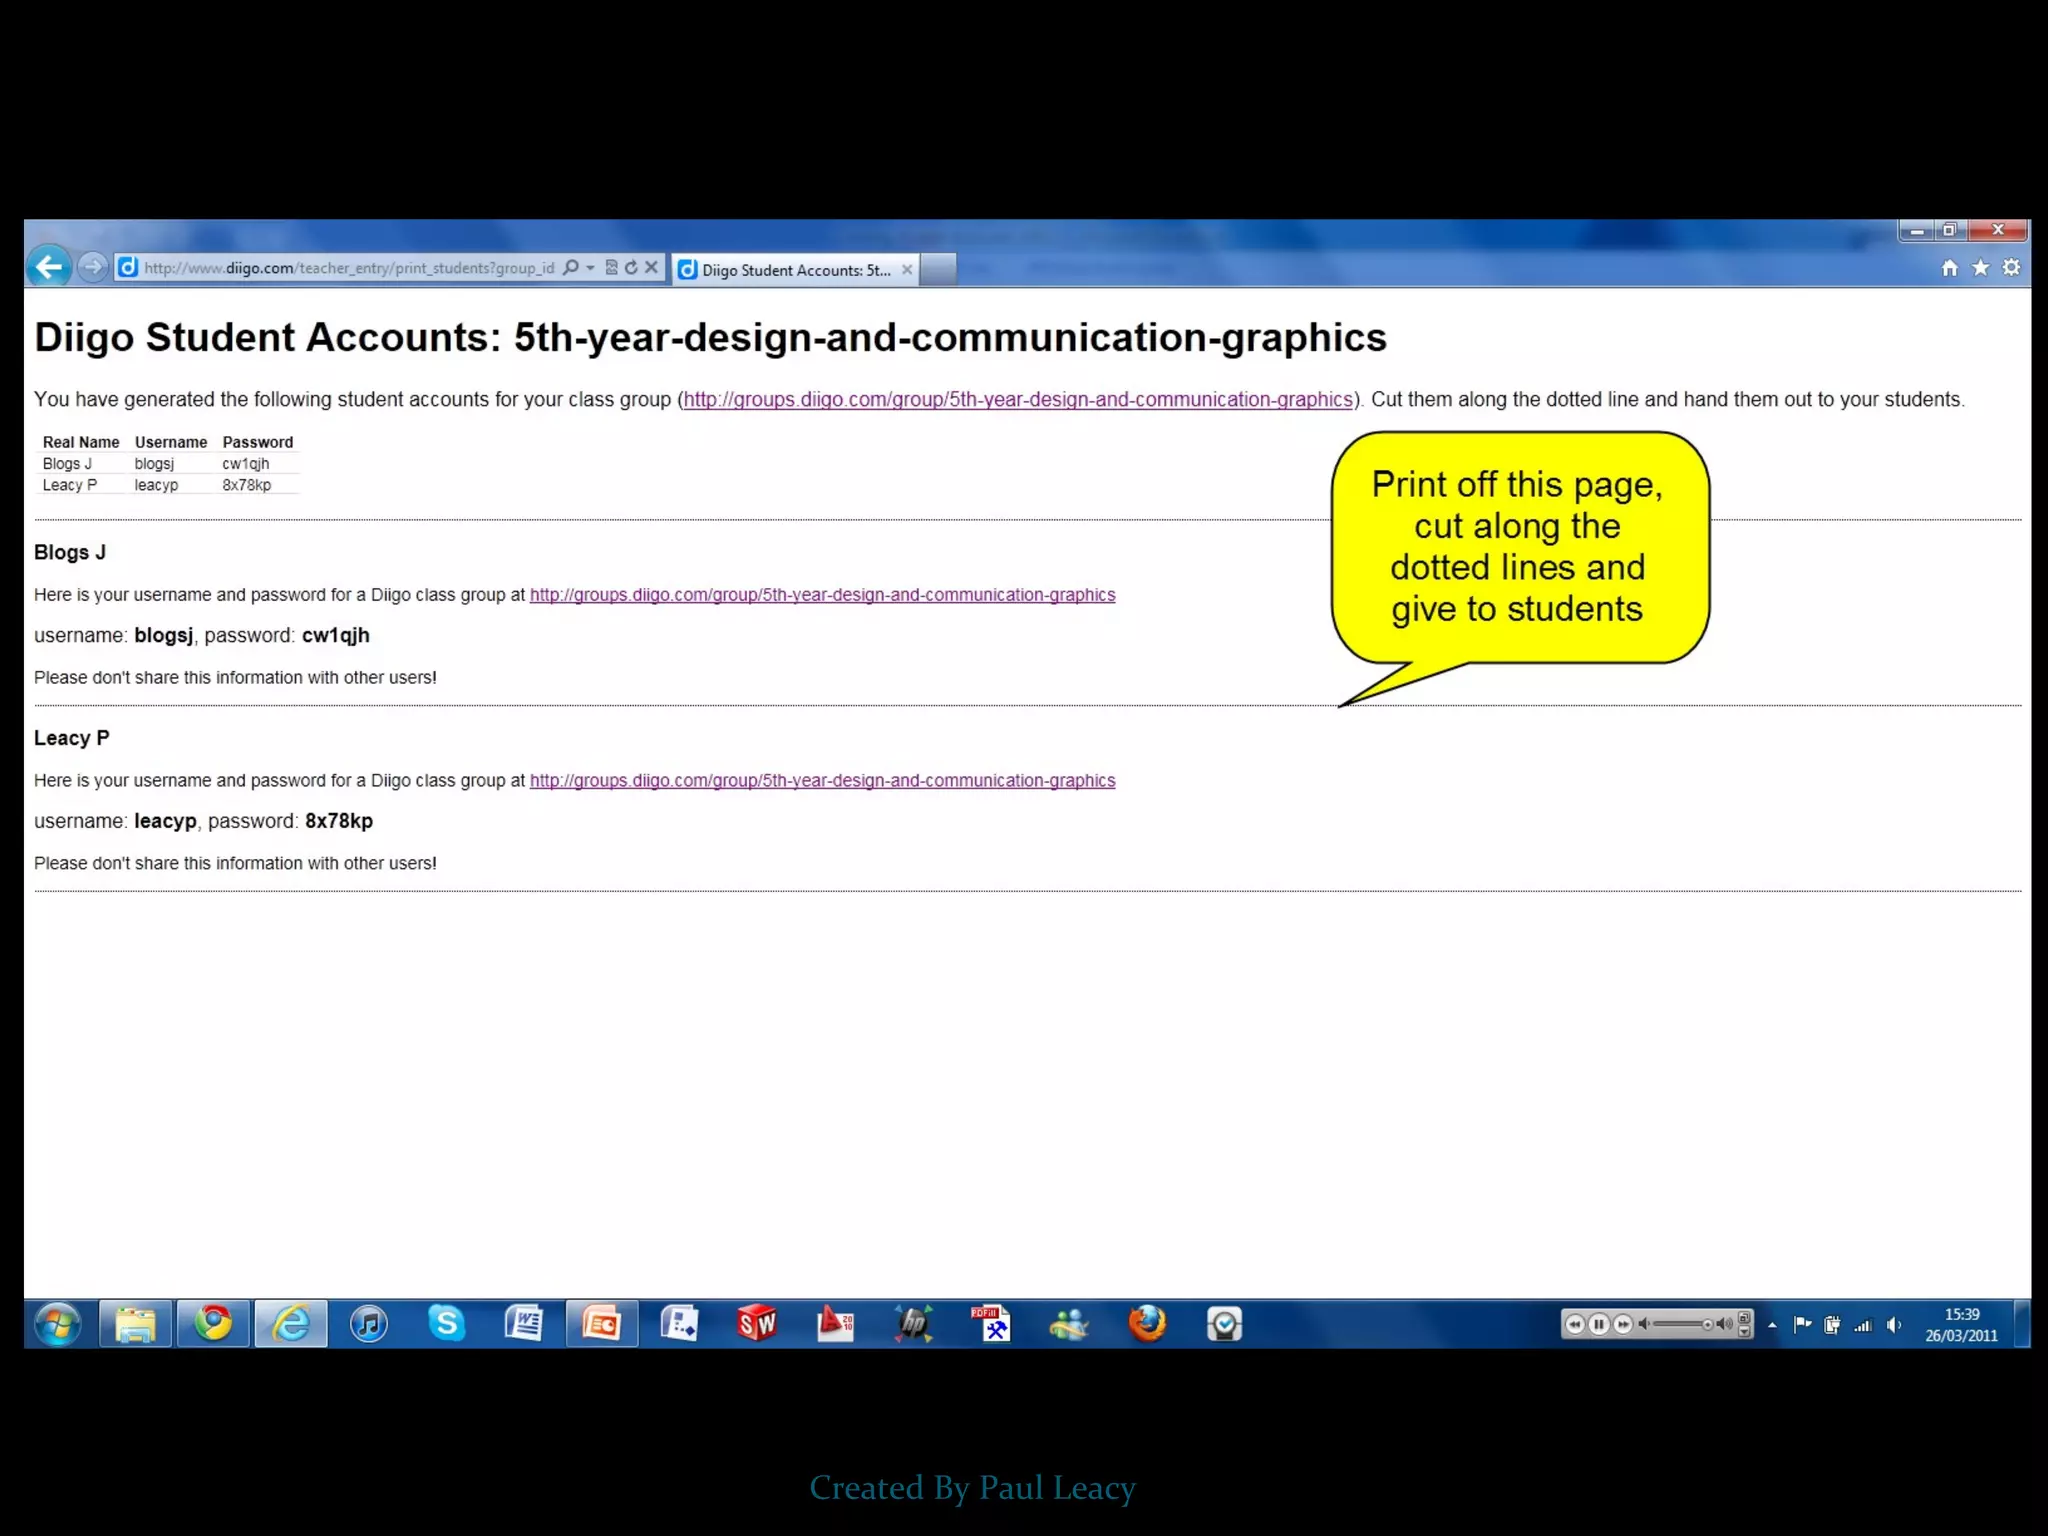This screenshot has height=1536, width=2048.
Task: Close the Diigo Student Accounts tab
Action: (907, 270)
